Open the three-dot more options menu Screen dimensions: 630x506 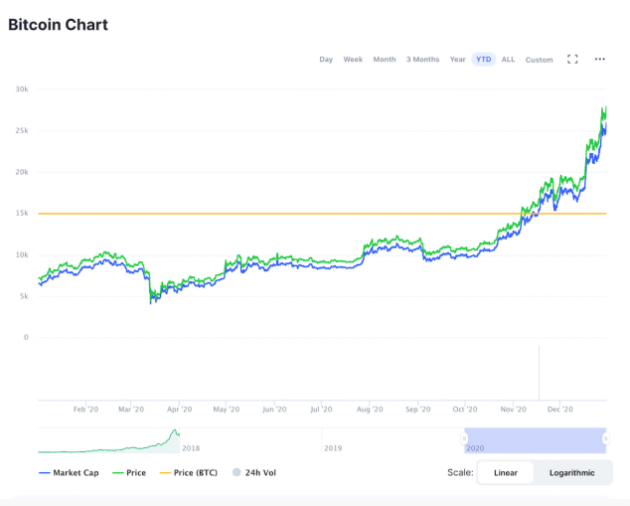click(600, 59)
